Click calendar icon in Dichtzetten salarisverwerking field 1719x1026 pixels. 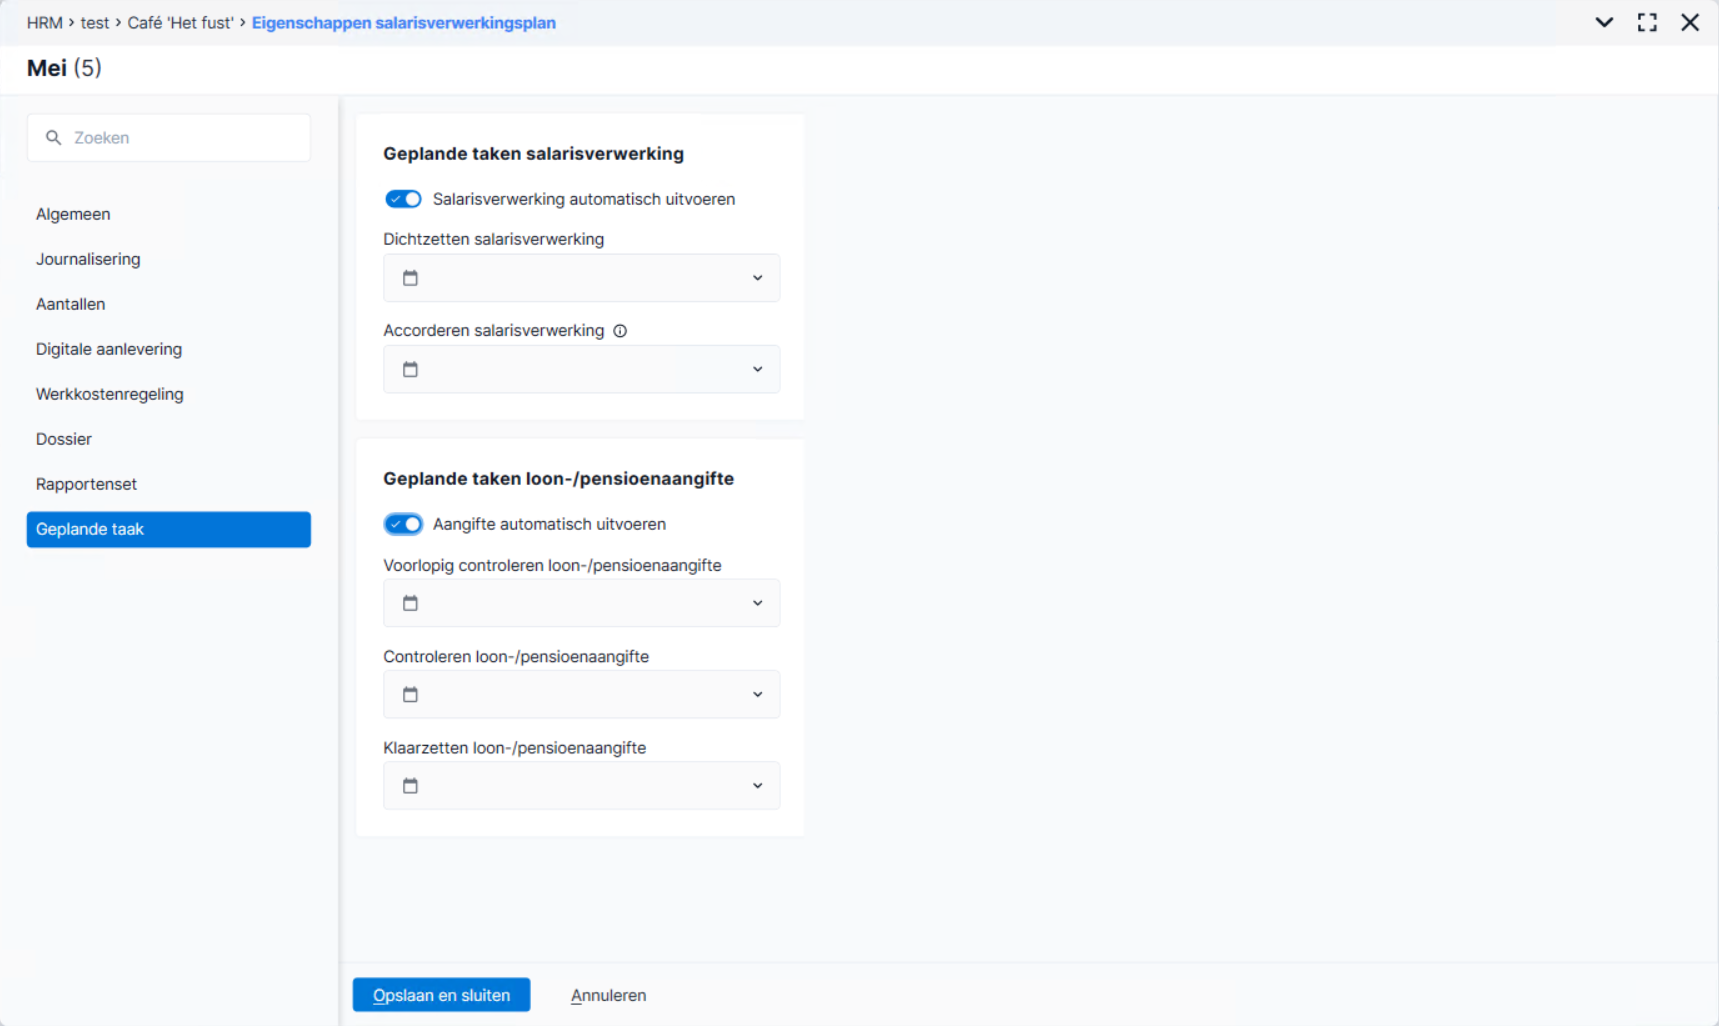click(410, 278)
